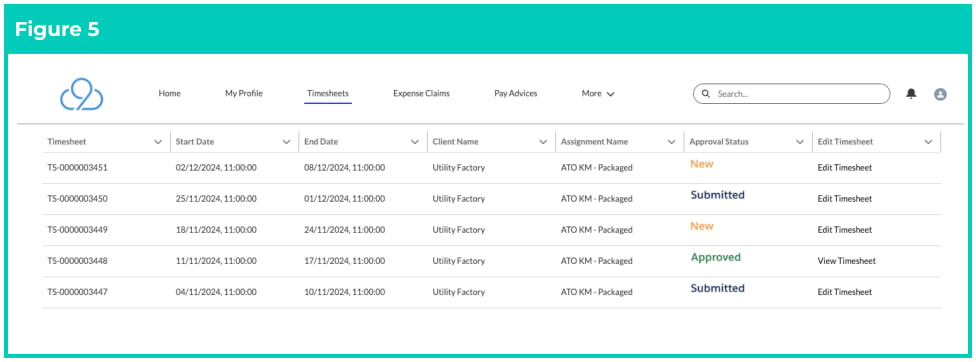Click ATO KM - Packaged in TS-0000003450 row

[x=596, y=199]
